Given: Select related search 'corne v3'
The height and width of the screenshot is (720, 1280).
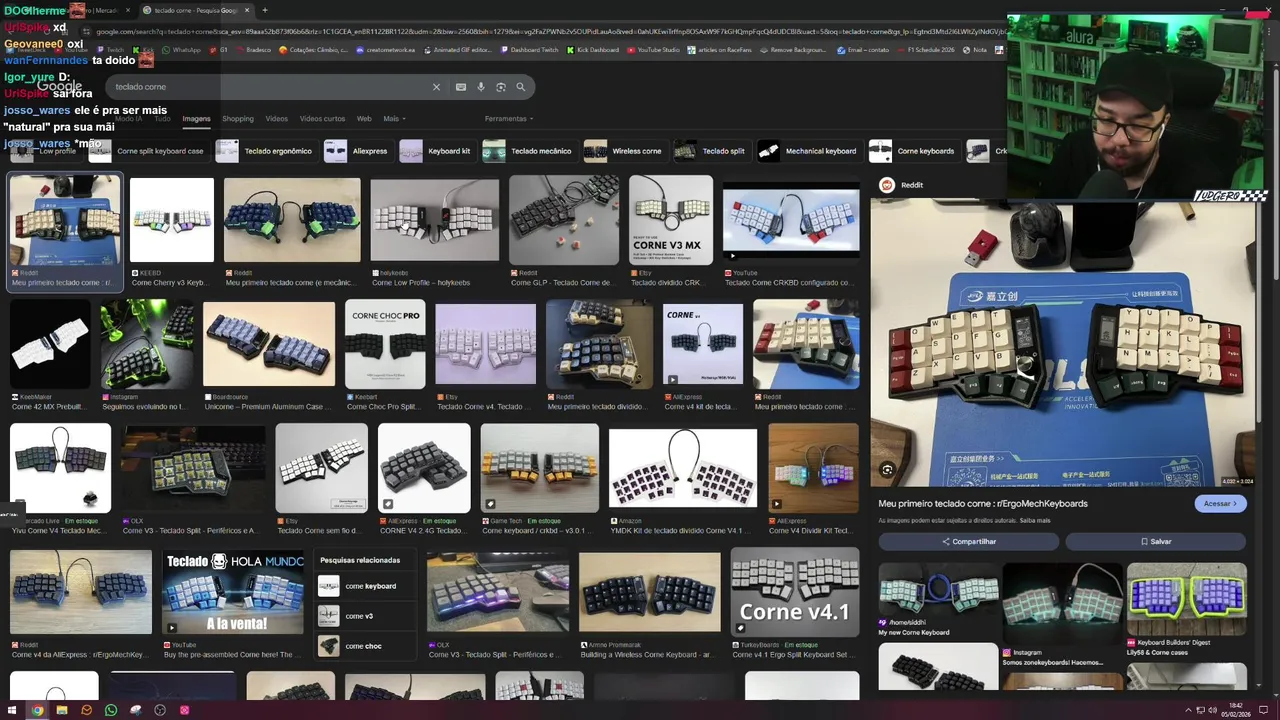Looking at the screenshot, I should [365, 616].
